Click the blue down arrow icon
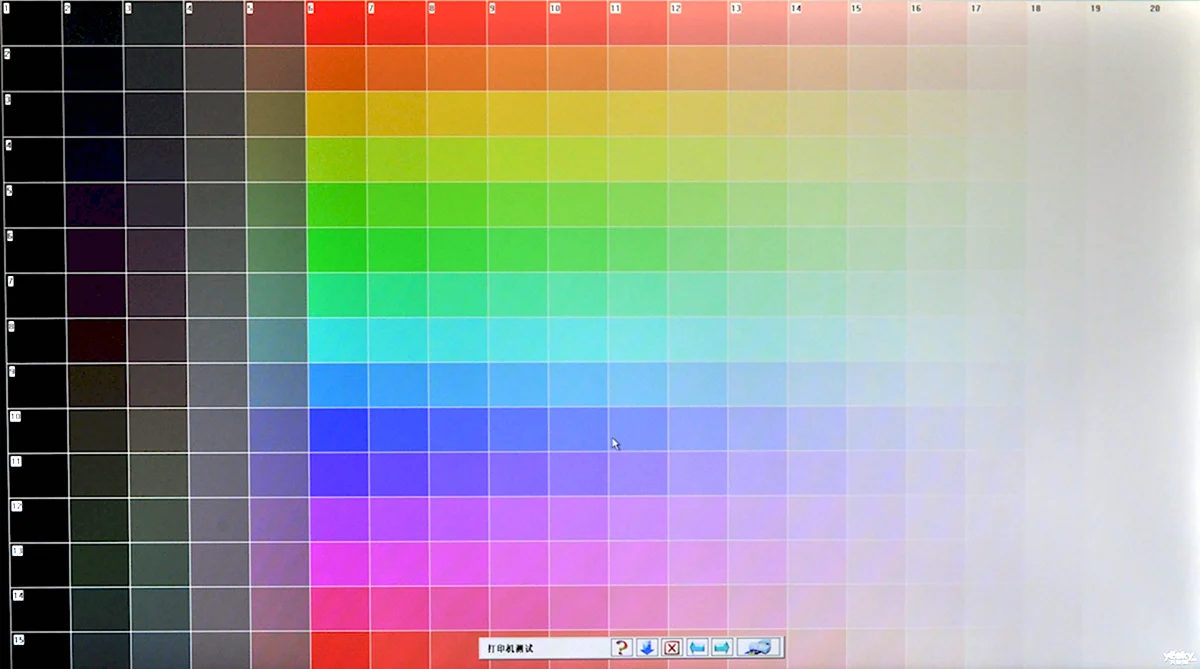 coord(647,647)
